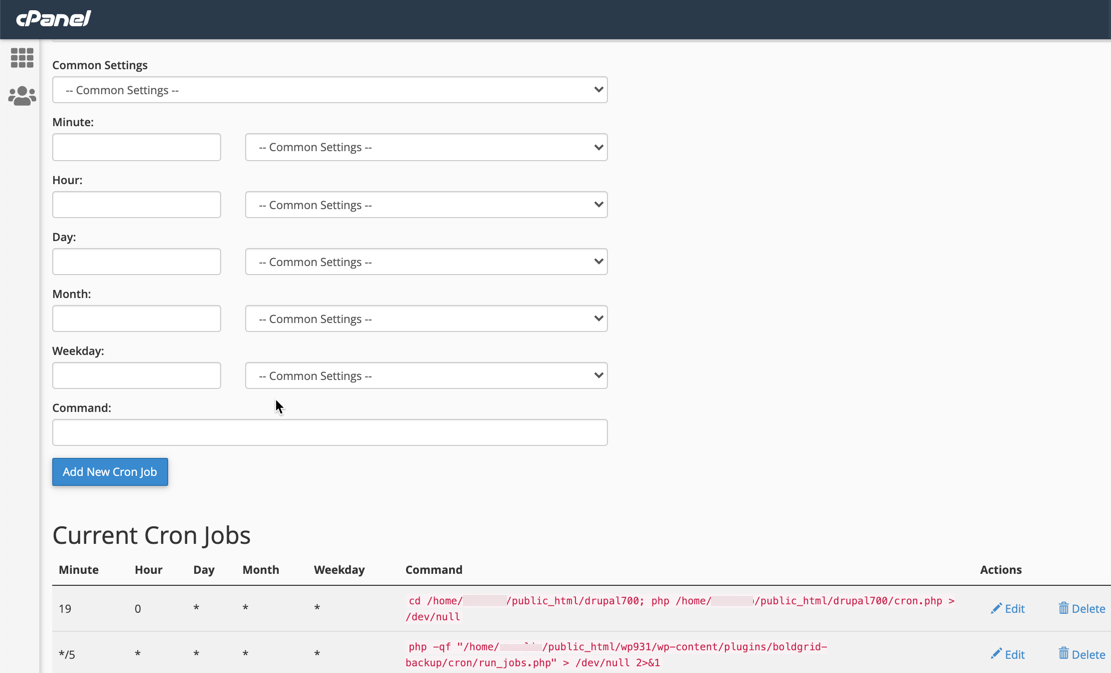Open the Hour common settings dropdown
This screenshot has height=673, width=1111.
point(426,204)
